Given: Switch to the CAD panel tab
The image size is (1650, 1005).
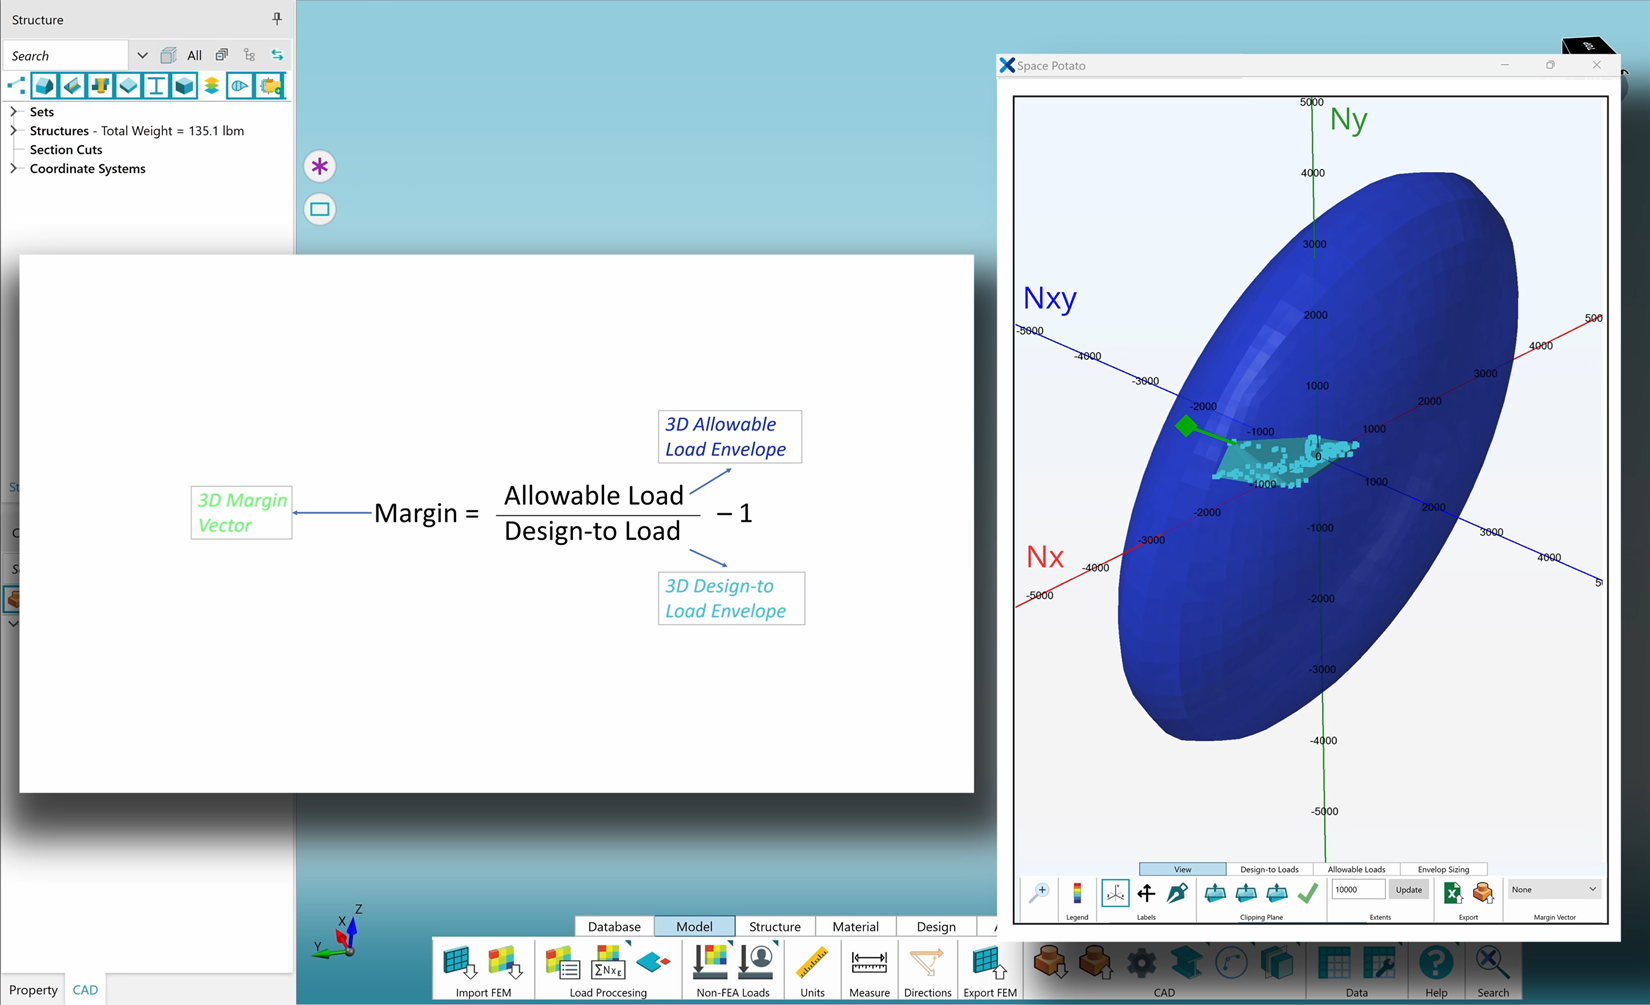Looking at the screenshot, I should point(85,990).
